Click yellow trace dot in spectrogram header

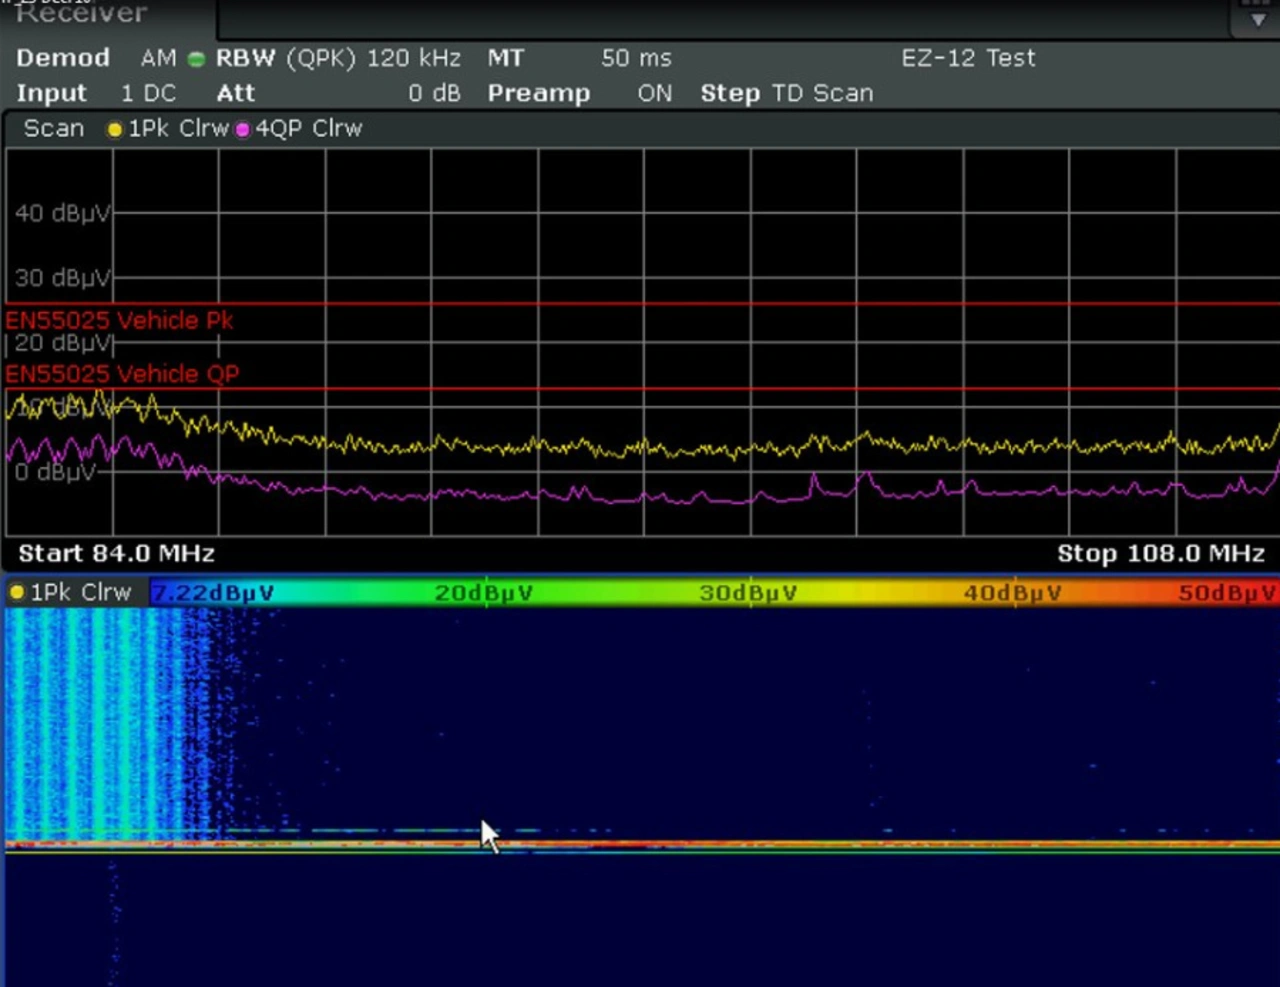point(16,593)
